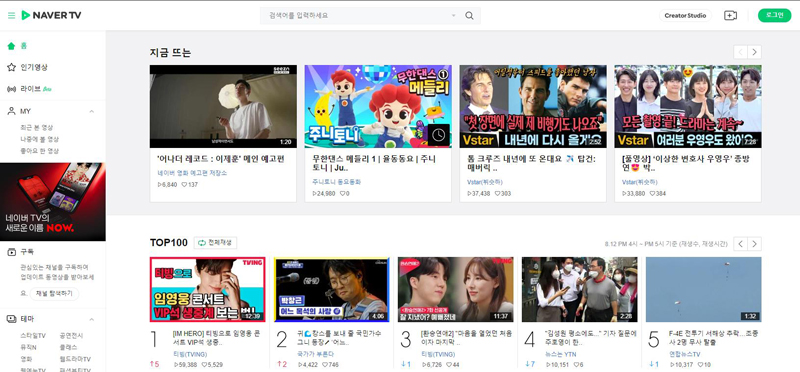Click the green 로그인 button

774,15
